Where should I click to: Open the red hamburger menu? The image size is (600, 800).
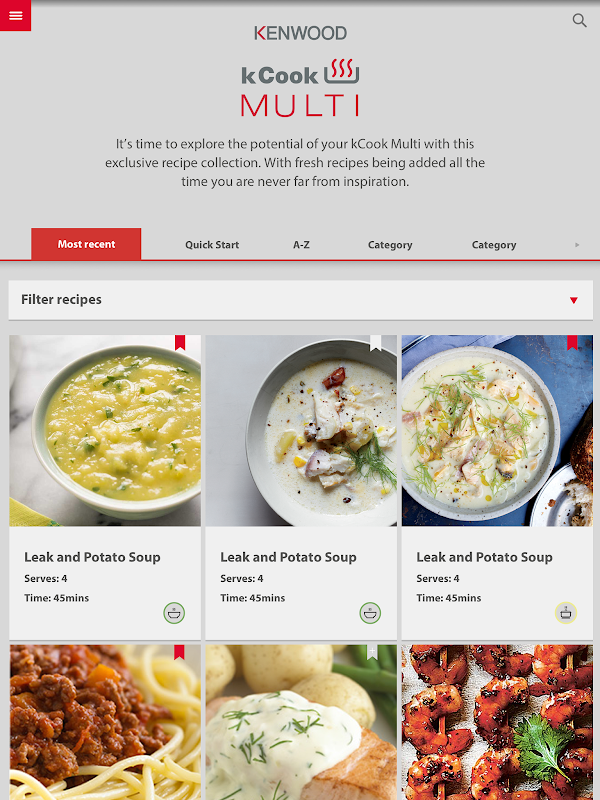tap(15, 15)
